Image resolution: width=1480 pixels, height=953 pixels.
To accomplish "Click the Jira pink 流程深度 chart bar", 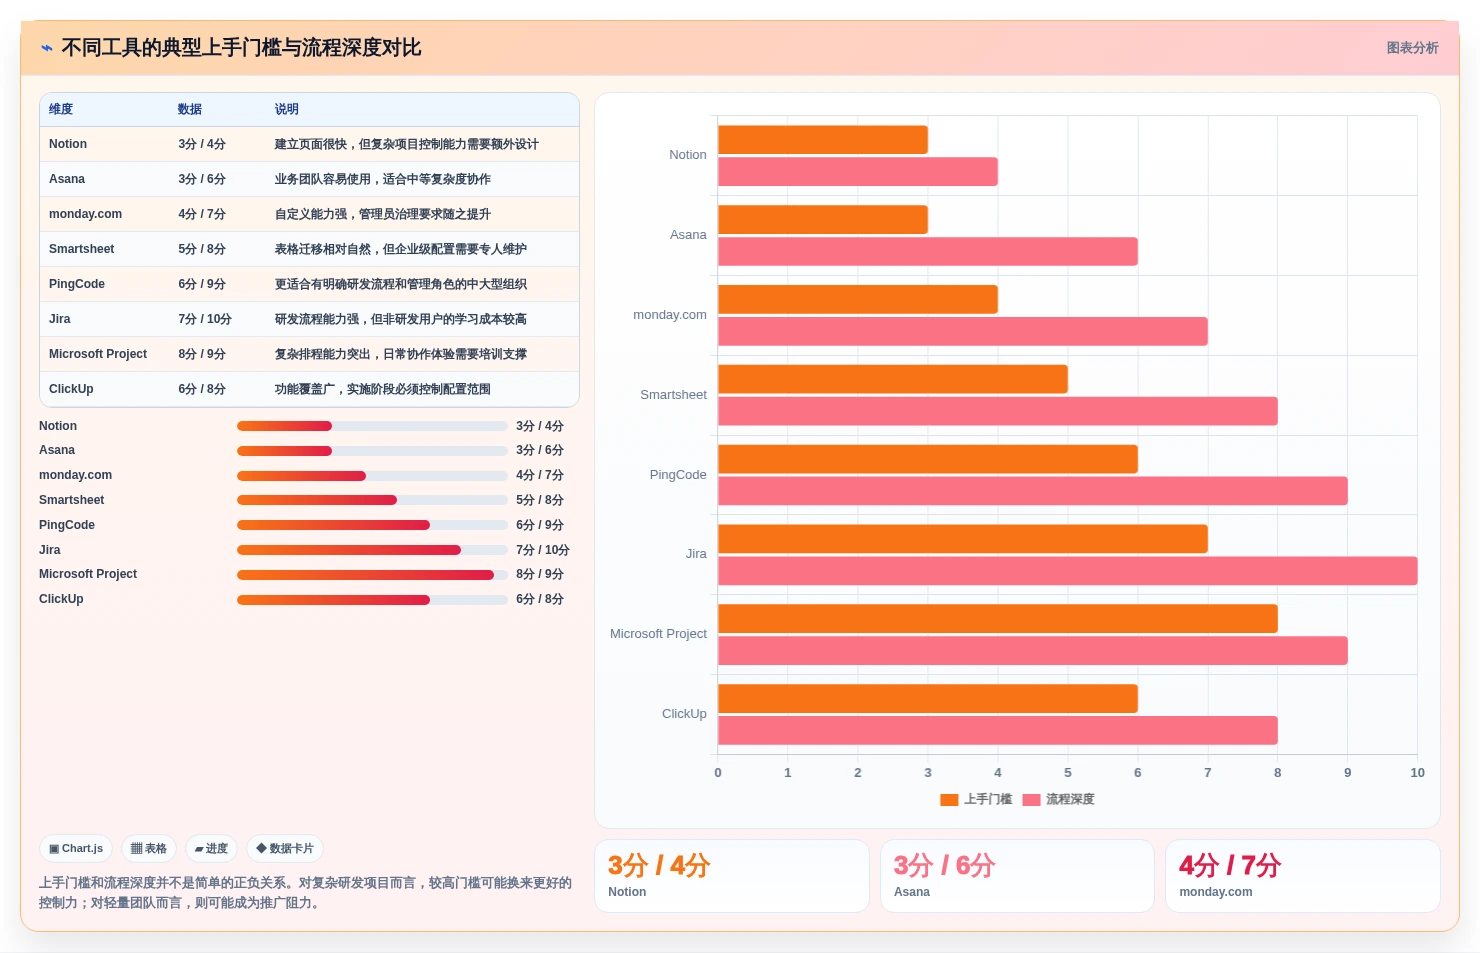I will tap(1068, 571).
